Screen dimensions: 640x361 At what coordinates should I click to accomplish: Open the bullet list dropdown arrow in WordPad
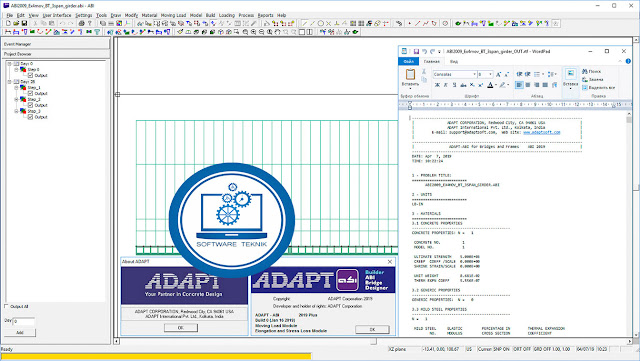click(x=543, y=74)
